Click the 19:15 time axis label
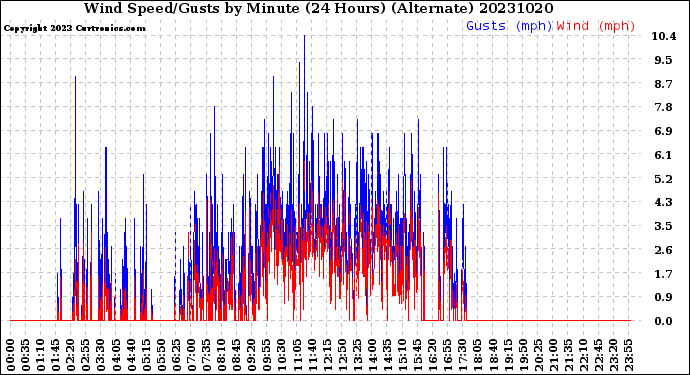Image resolution: width=690 pixels, height=375 pixels. pos(508,354)
